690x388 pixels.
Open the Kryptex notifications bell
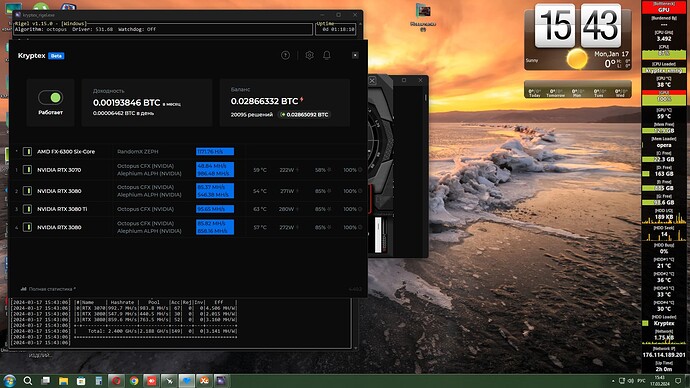point(327,55)
